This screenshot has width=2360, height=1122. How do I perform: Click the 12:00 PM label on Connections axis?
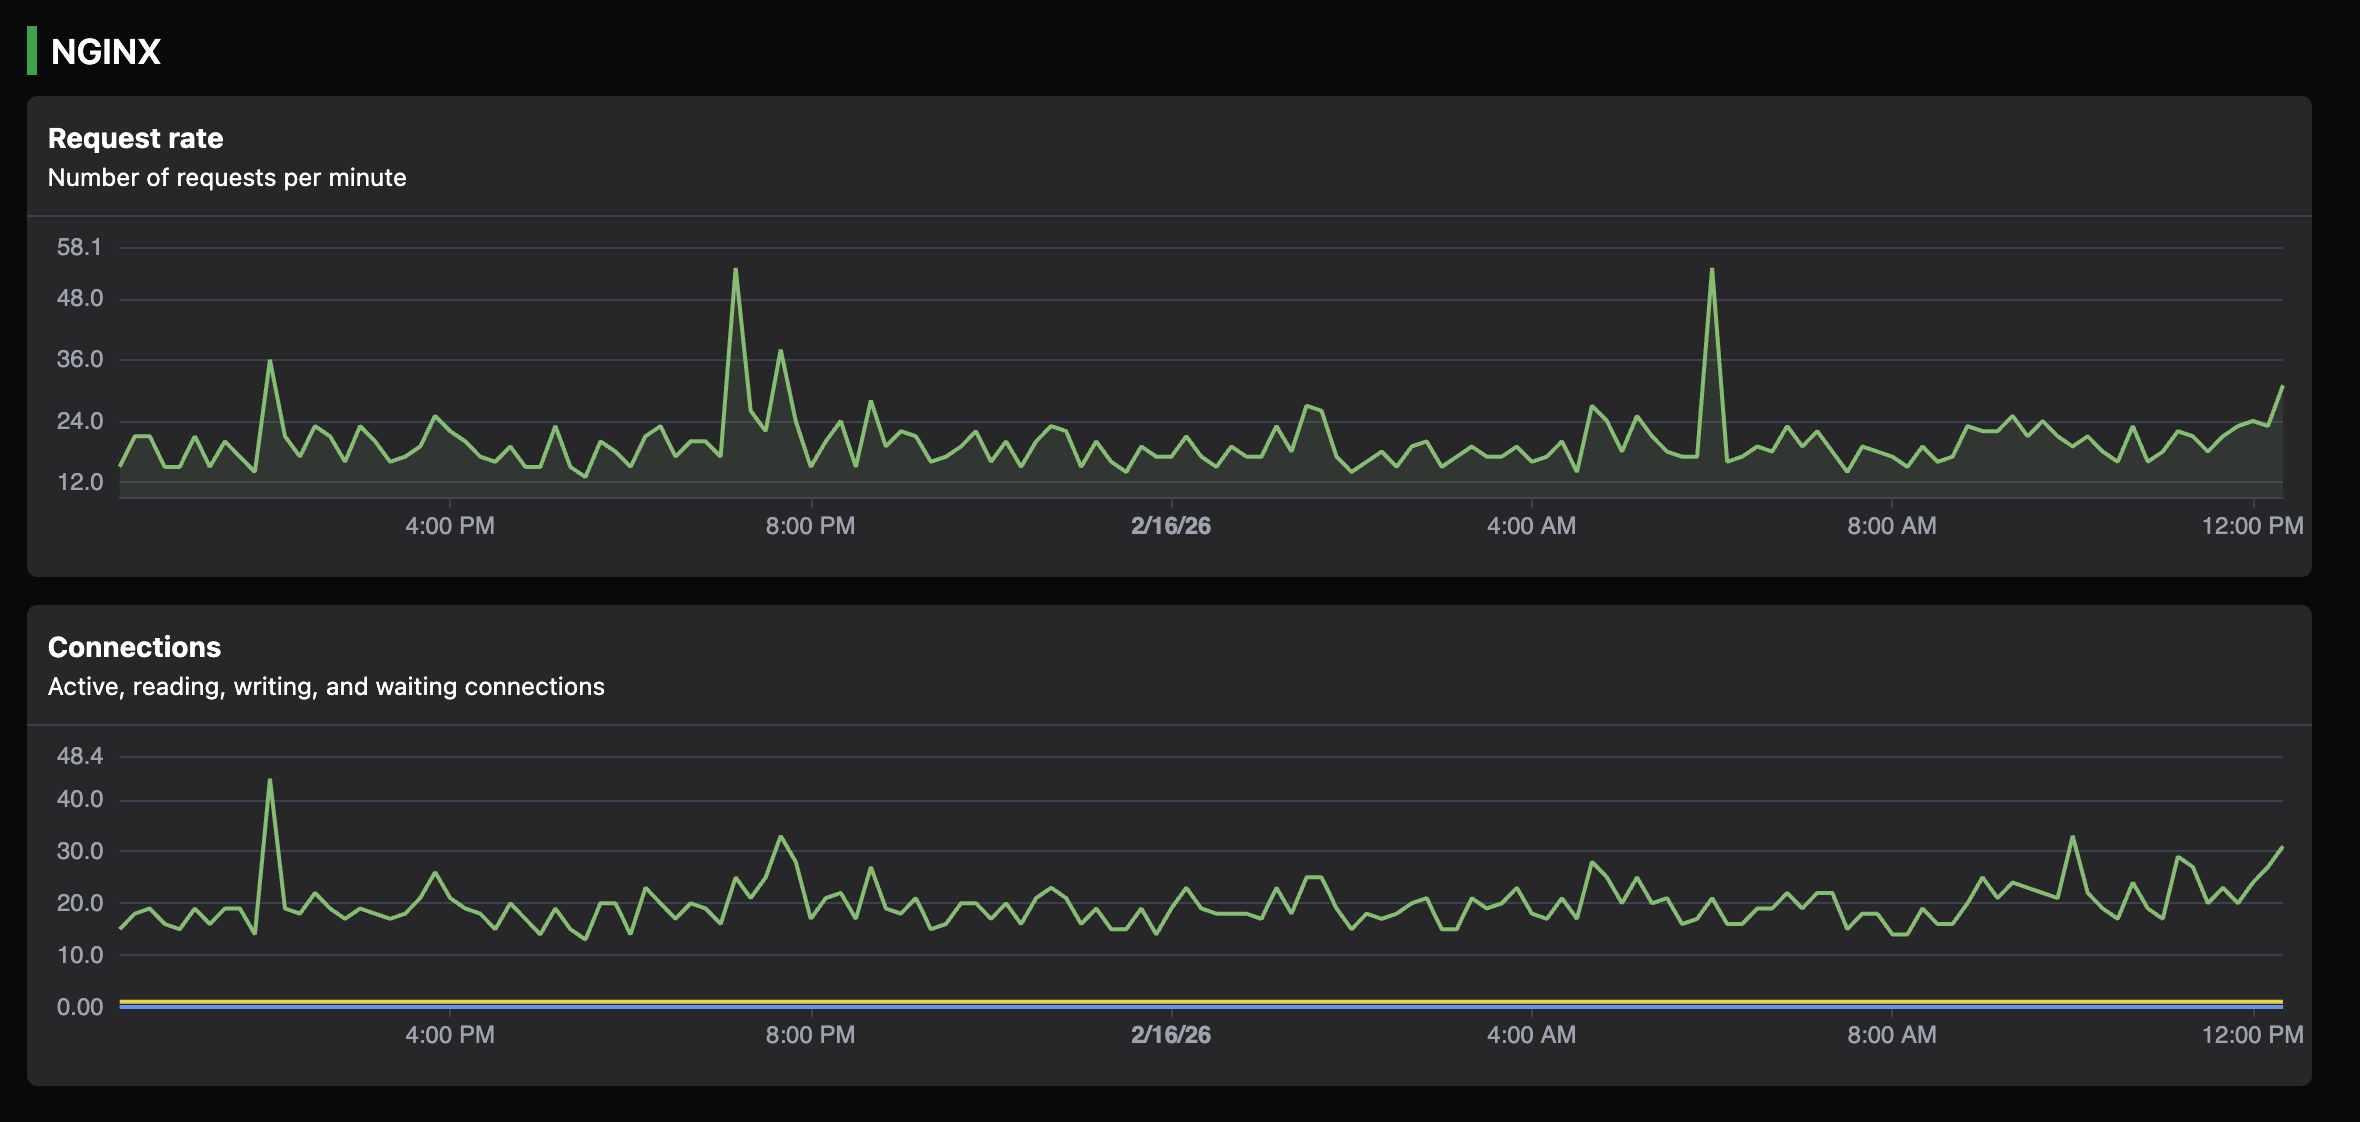point(2252,1035)
